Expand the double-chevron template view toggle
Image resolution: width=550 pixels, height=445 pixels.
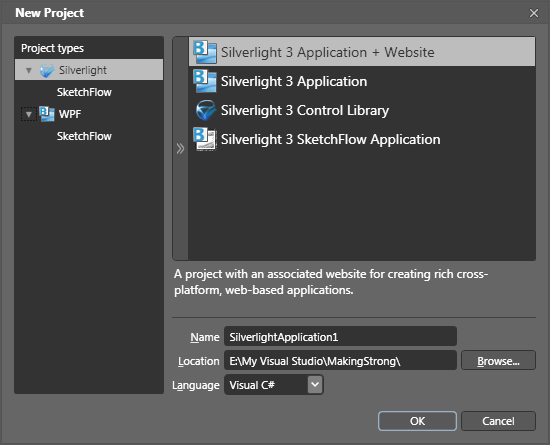tap(180, 149)
